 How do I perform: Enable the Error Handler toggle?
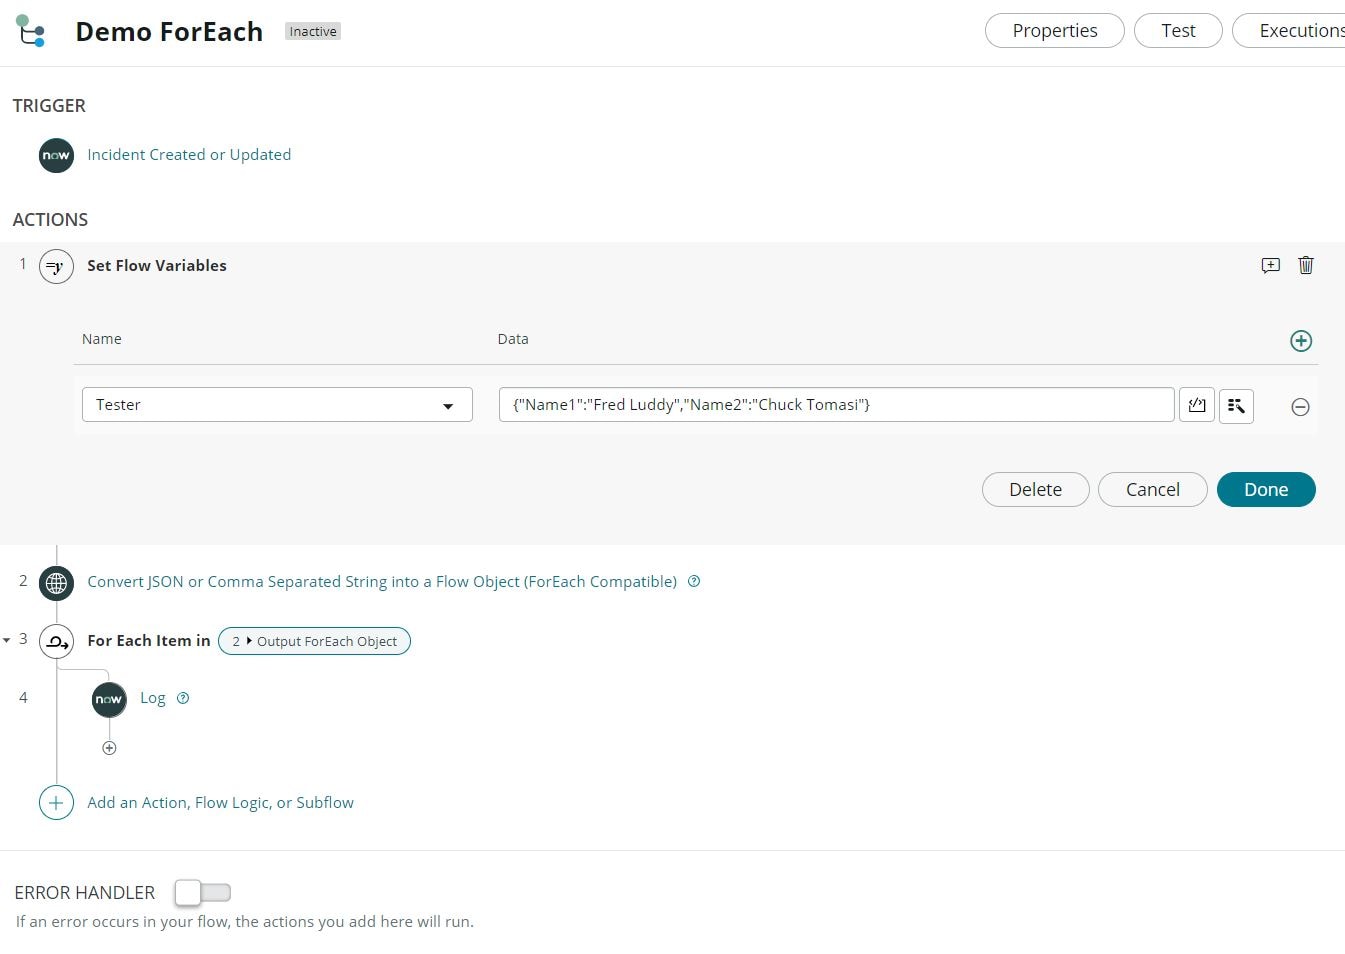click(x=202, y=892)
